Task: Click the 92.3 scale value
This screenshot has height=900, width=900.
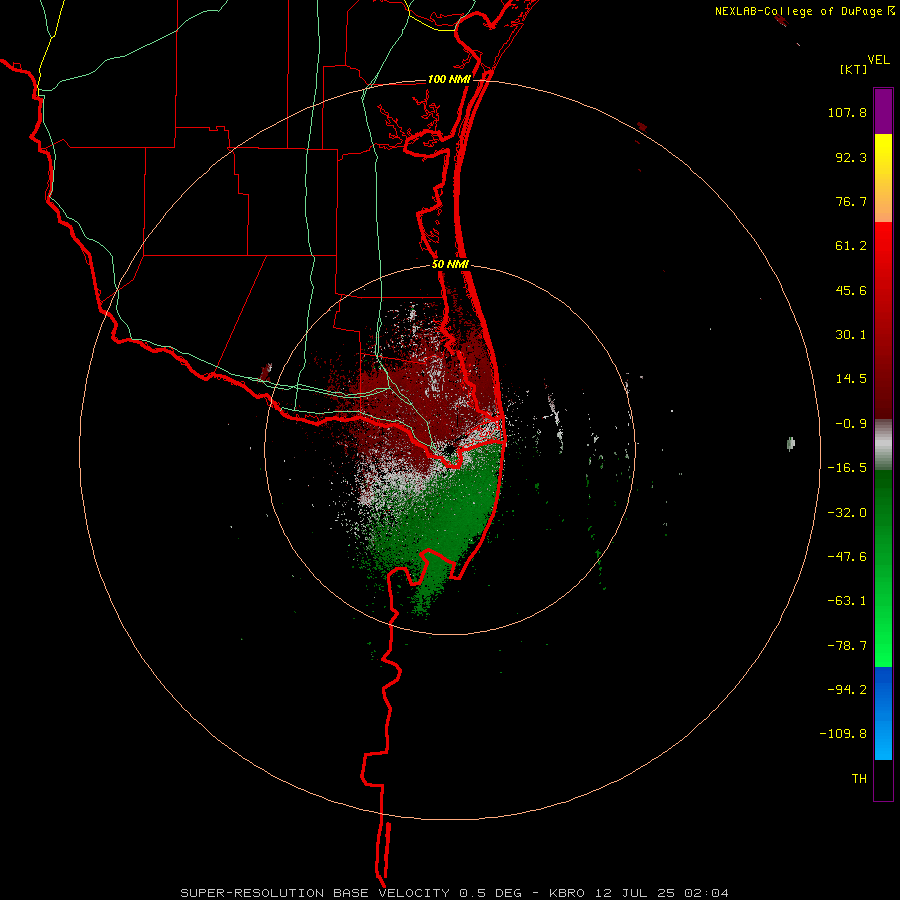Action: click(851, 157)
